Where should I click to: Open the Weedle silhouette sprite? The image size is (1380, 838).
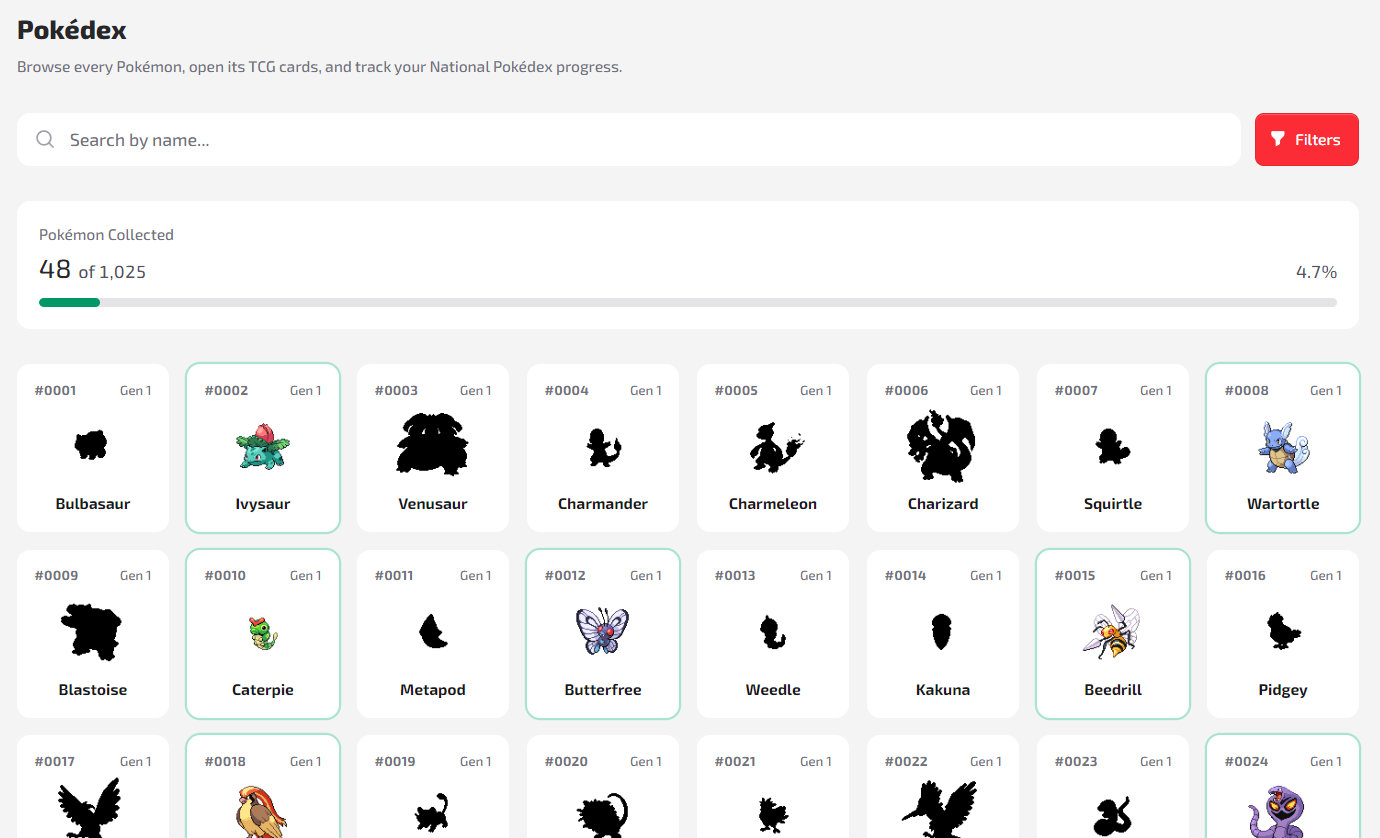click(x=772, y=632)
